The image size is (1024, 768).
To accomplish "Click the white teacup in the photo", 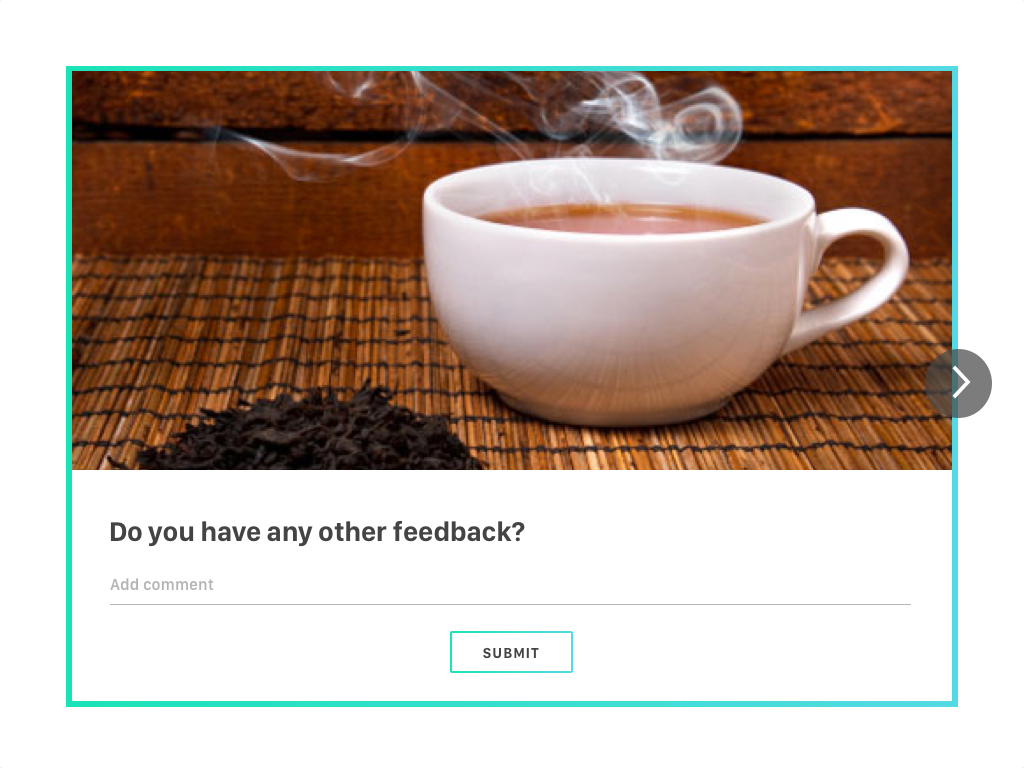I will (x=653, y=294).
